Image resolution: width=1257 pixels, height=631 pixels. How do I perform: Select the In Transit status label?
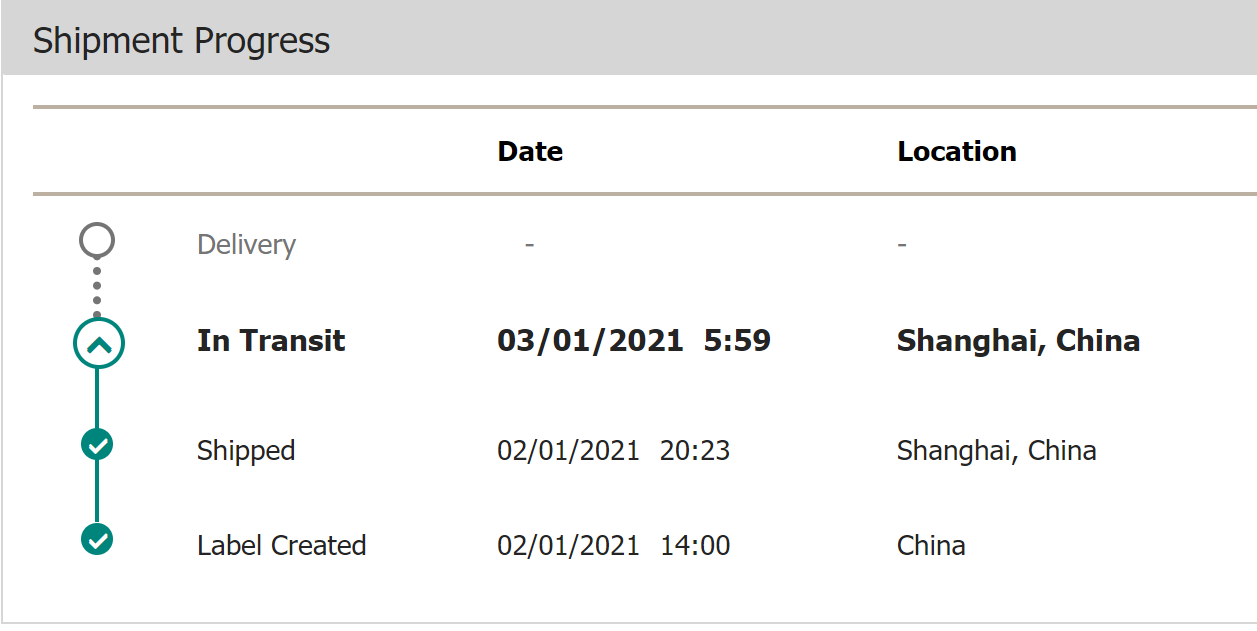pos(271,341)
